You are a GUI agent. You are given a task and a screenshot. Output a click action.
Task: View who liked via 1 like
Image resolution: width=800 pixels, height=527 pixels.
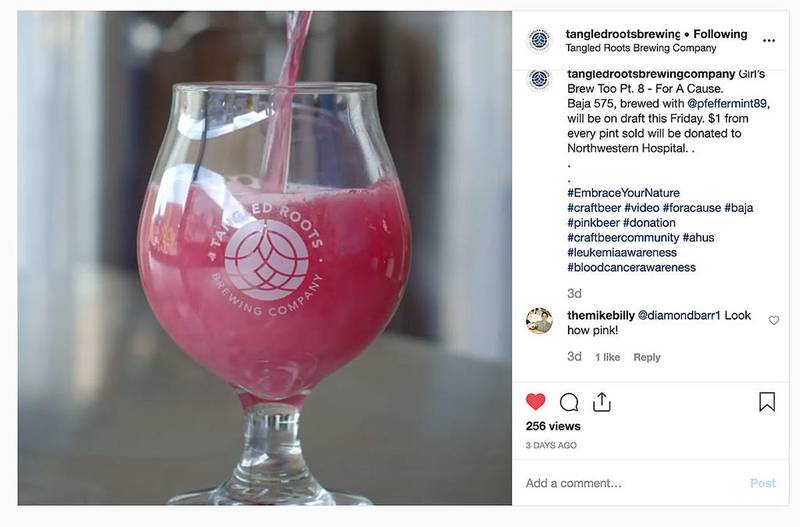[x=608, y=357]
